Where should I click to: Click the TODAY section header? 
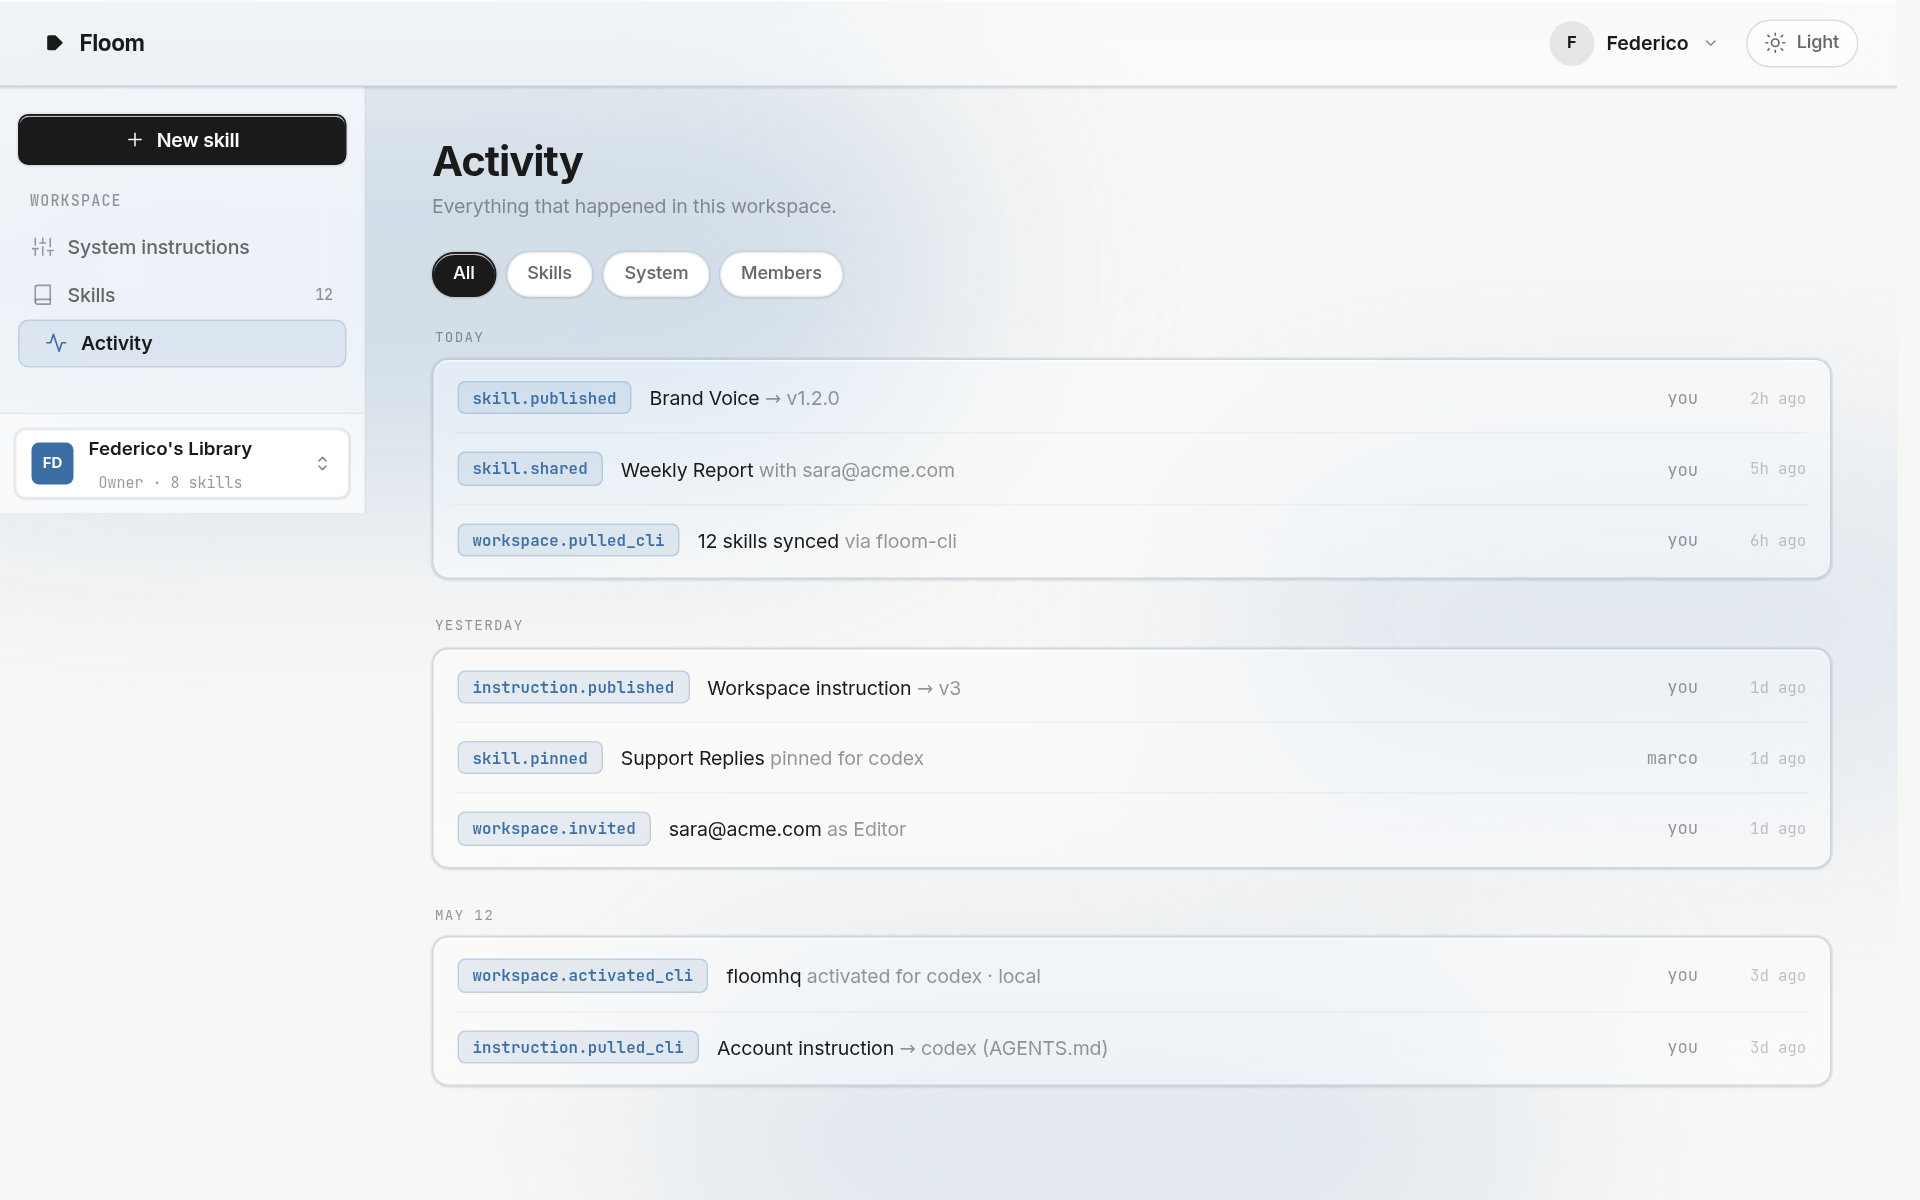coord(459,338)
